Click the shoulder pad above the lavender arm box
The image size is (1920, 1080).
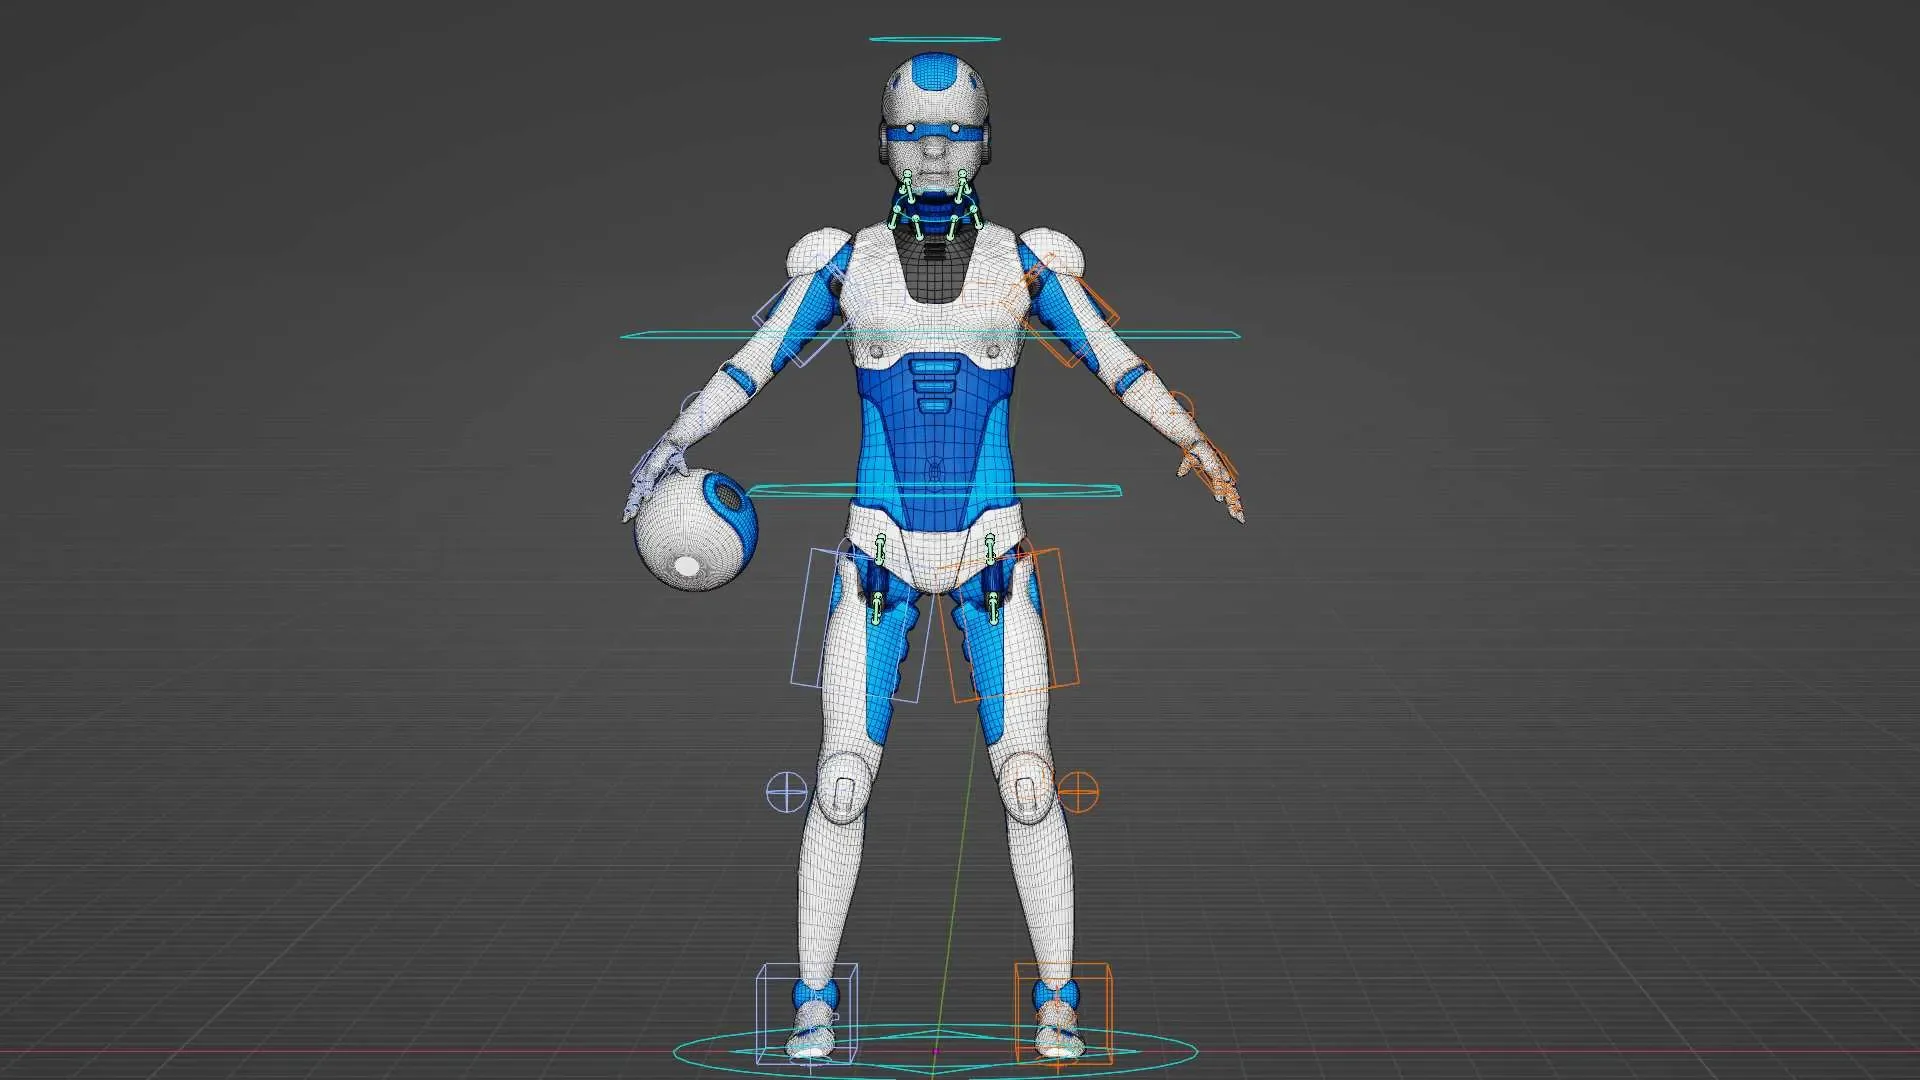(x=818, y=250)
